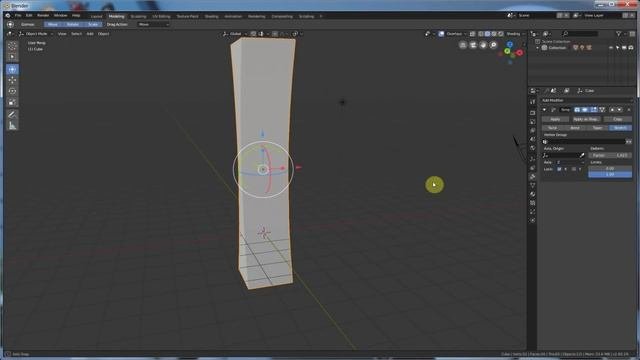Toggle Lock Y checkbox
Screen dimensions: 640x360
tap(573, 169)
